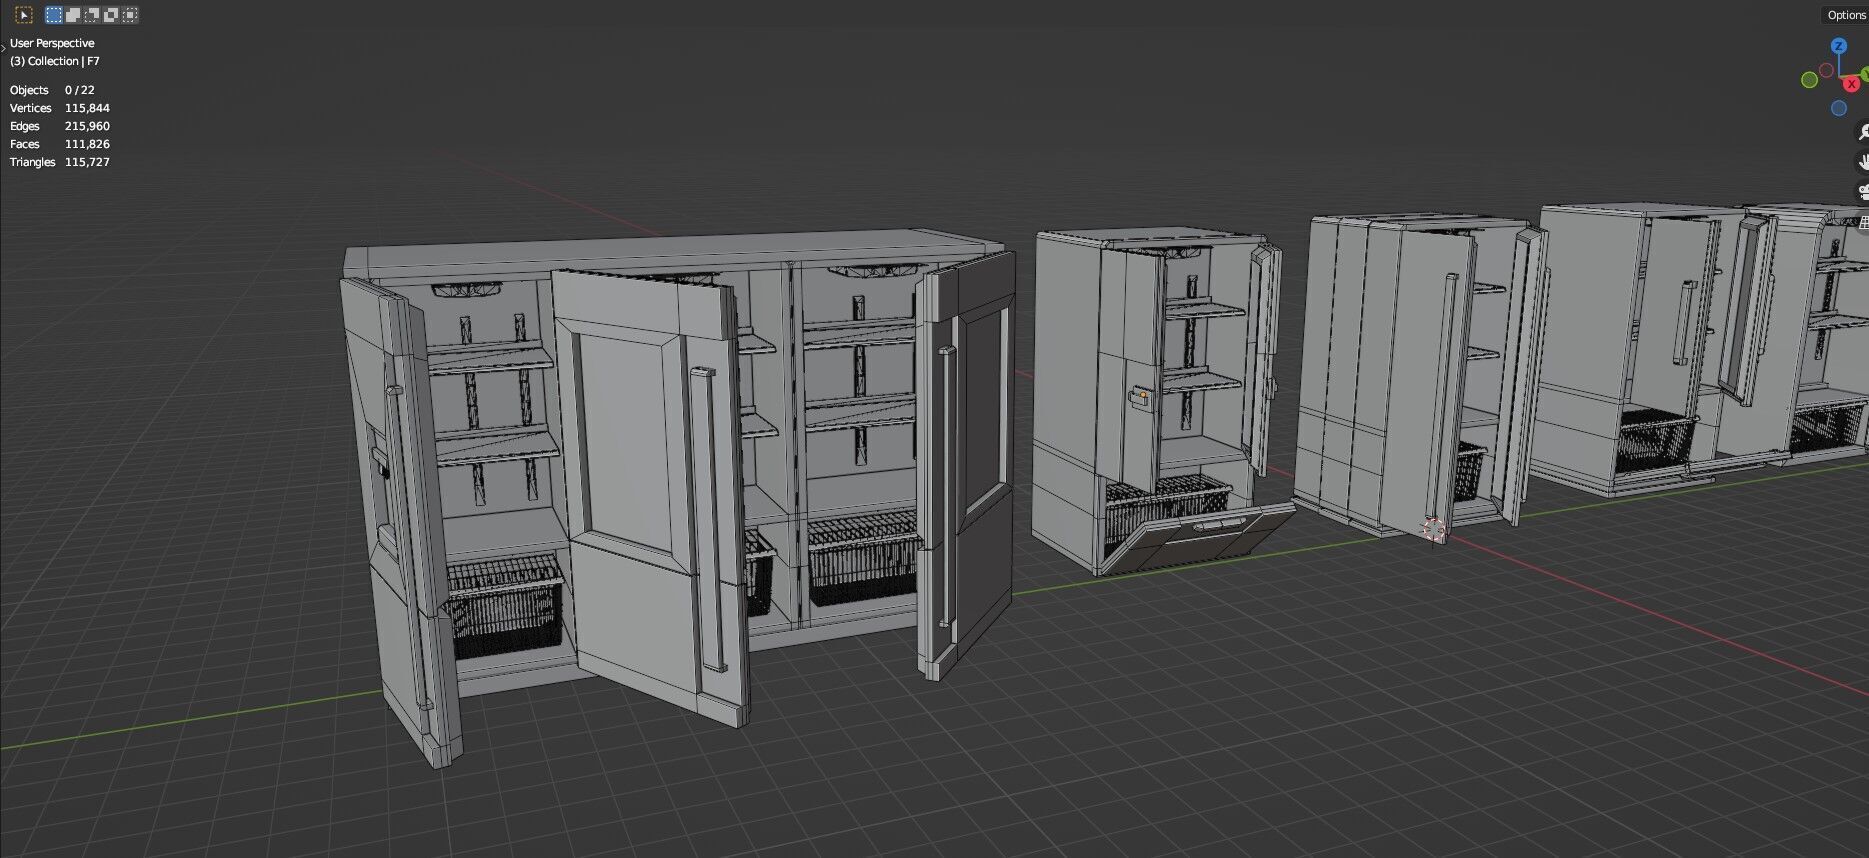Click the zoom view magnifier icon

(1863, 131)
